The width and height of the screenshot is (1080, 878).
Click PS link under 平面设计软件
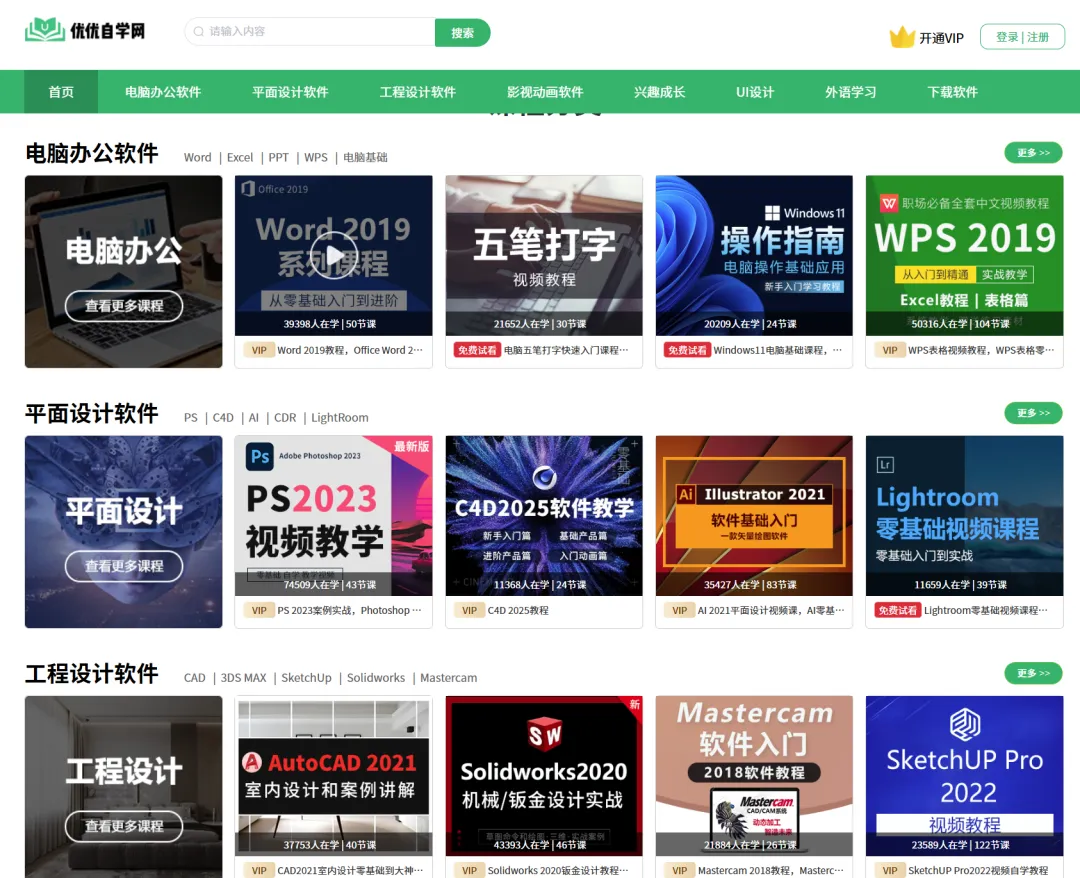pyautogui.click(x=191, y=417)
